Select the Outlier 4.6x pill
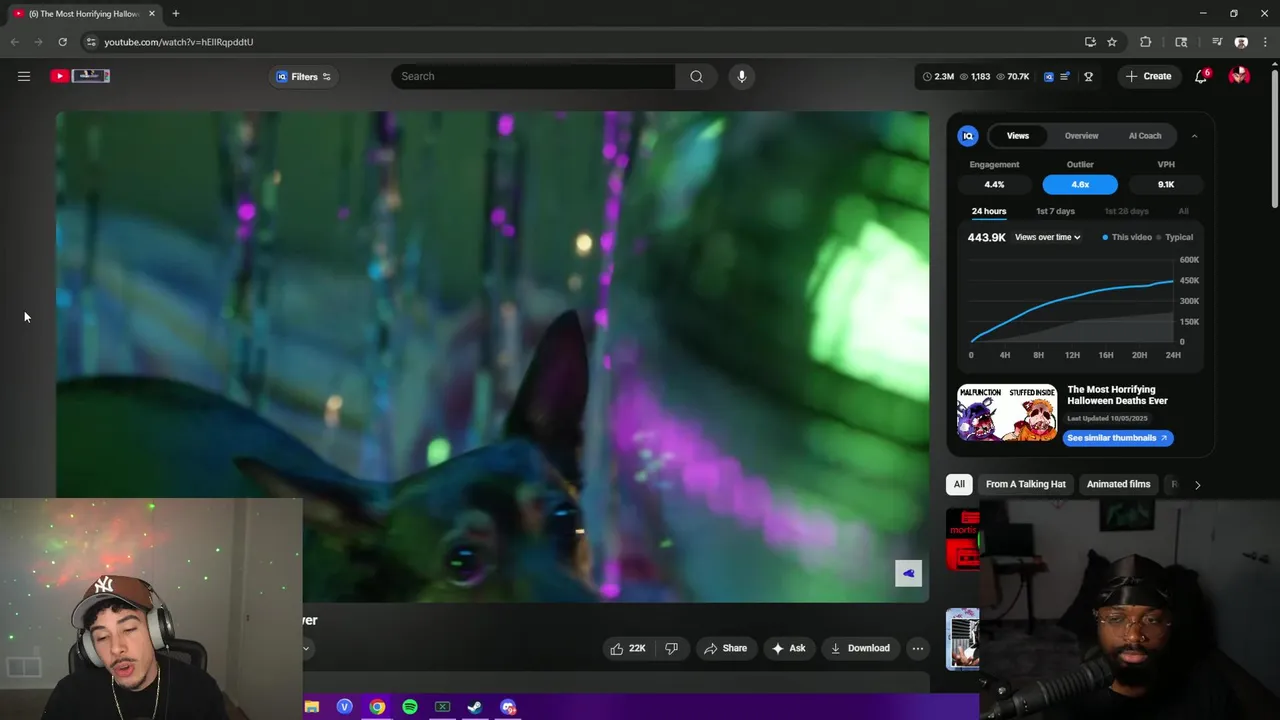The width and height of the screenshot is (1280, 720). coord(1080,184)
